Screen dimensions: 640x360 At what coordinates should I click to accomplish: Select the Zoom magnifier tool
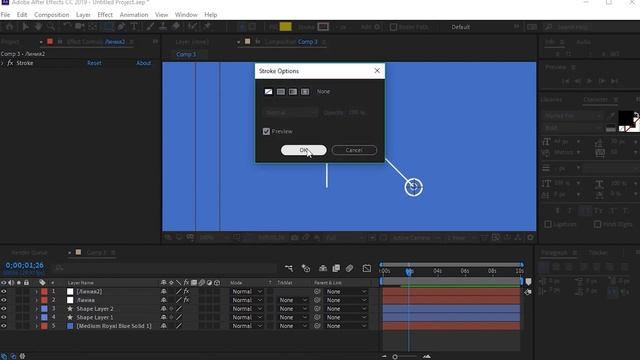click(51, 27)
